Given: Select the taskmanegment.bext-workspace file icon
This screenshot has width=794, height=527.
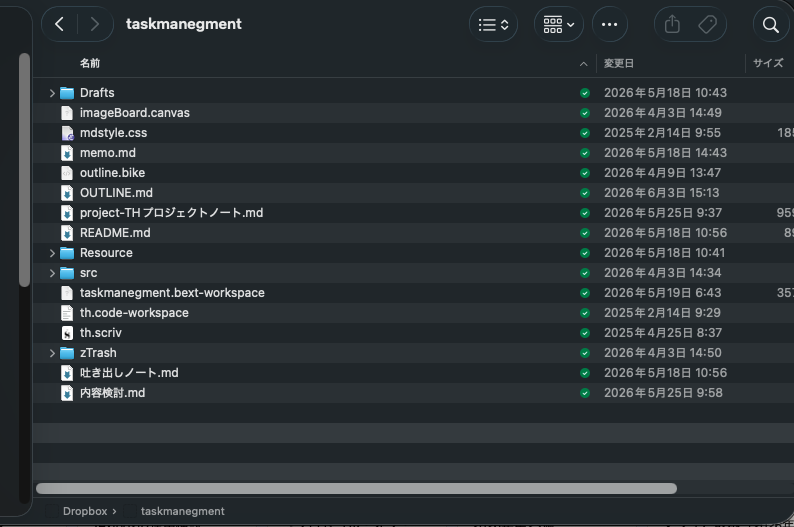Looking at the screenshot, I should coord(67,293).
